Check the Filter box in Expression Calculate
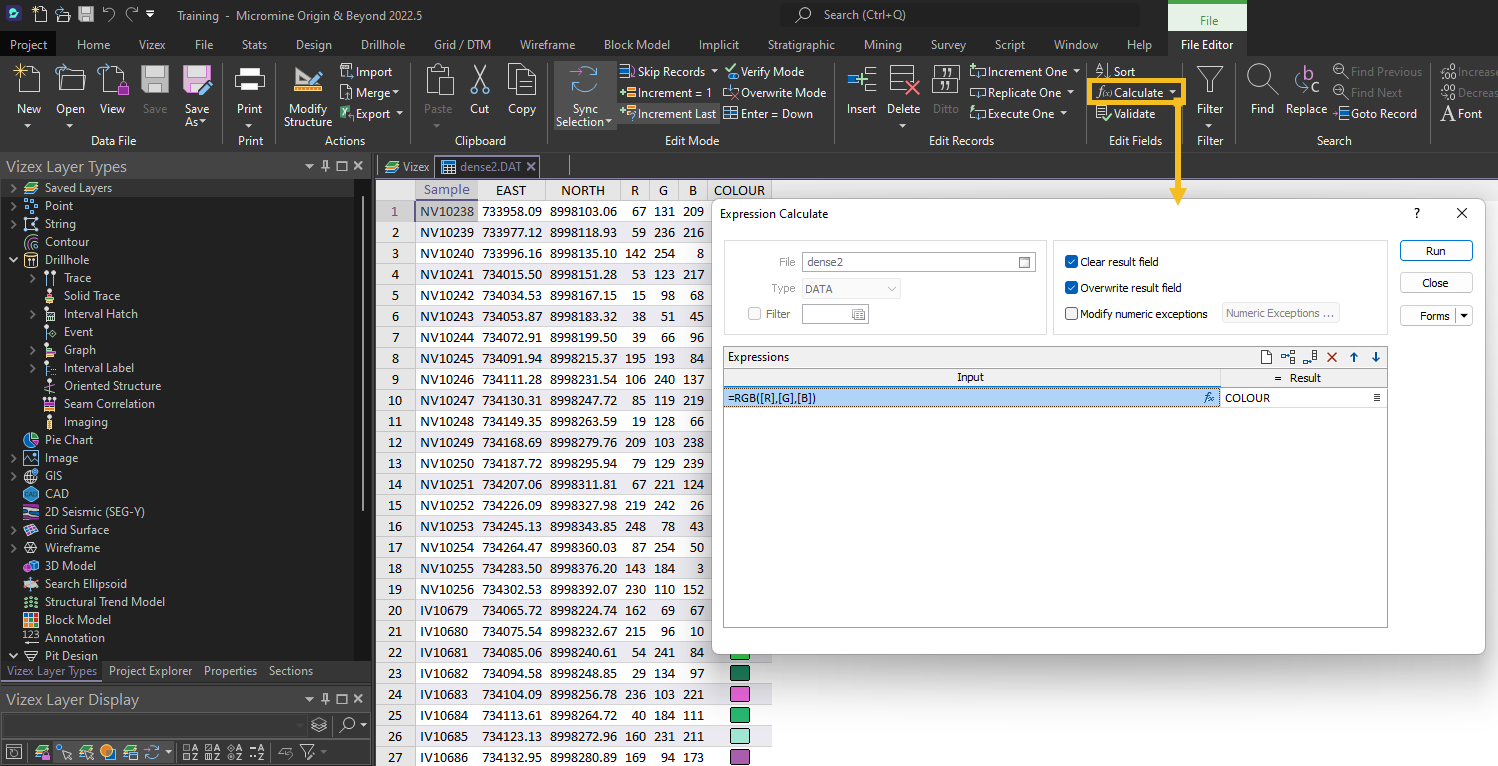 point(756,313)
